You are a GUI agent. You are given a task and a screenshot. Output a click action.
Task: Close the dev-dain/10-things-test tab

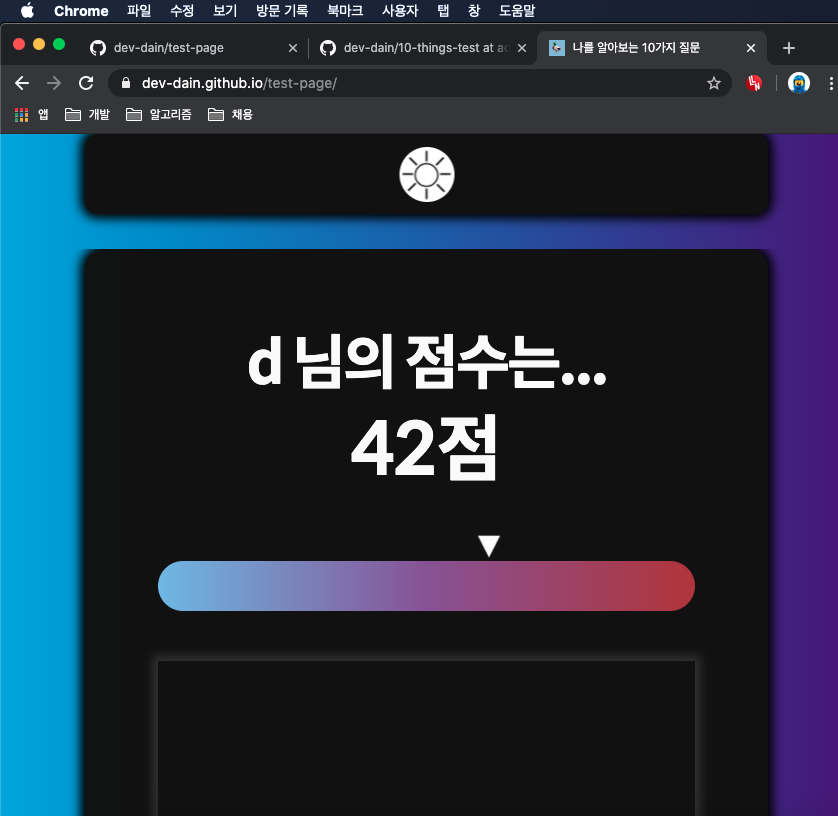point(522,48)
